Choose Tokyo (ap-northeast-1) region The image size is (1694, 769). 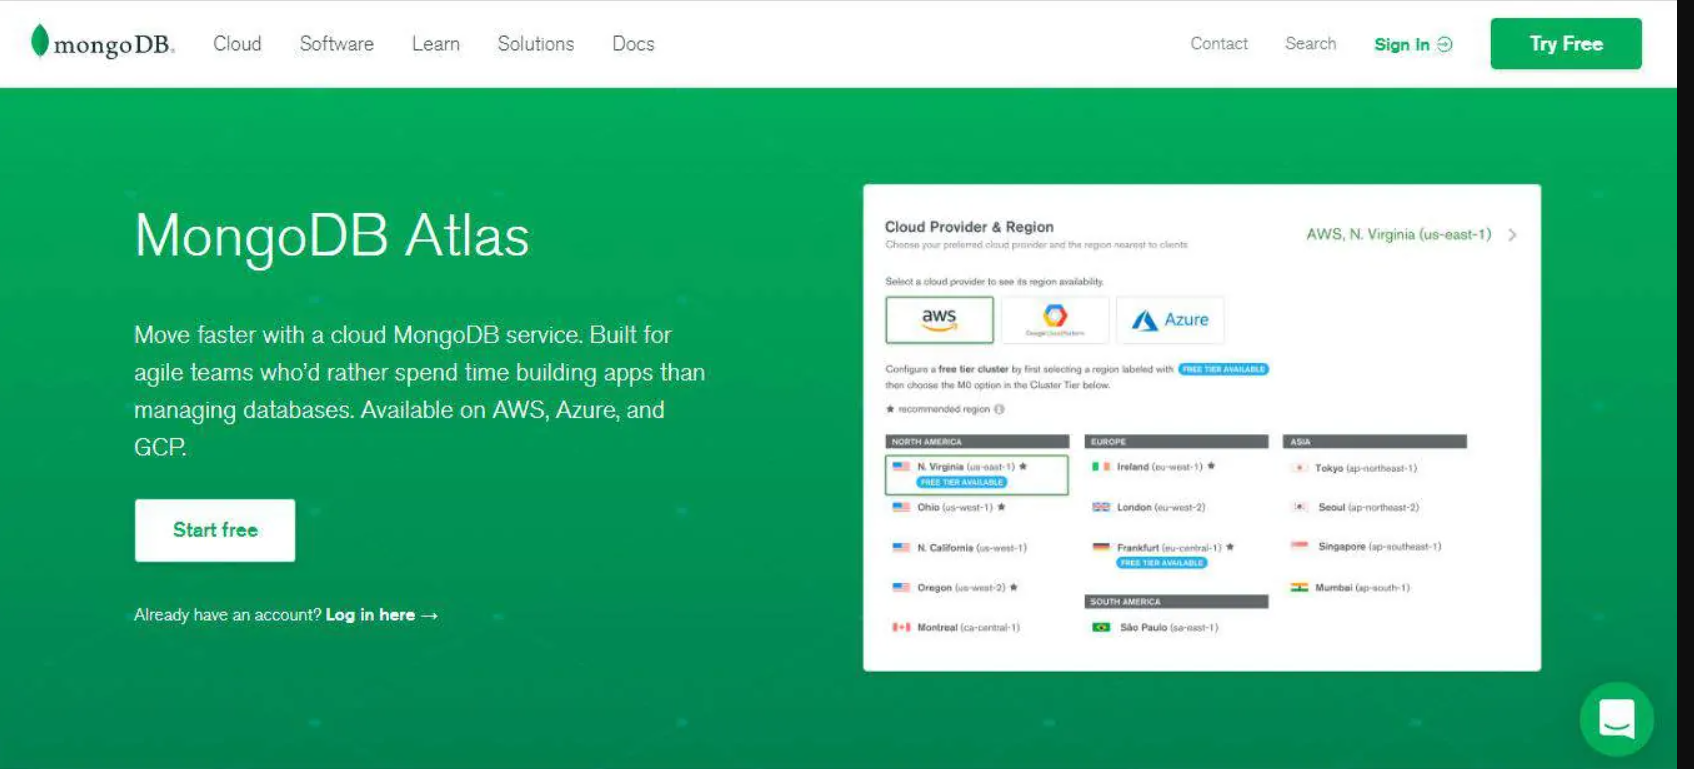click(1354, 468)
